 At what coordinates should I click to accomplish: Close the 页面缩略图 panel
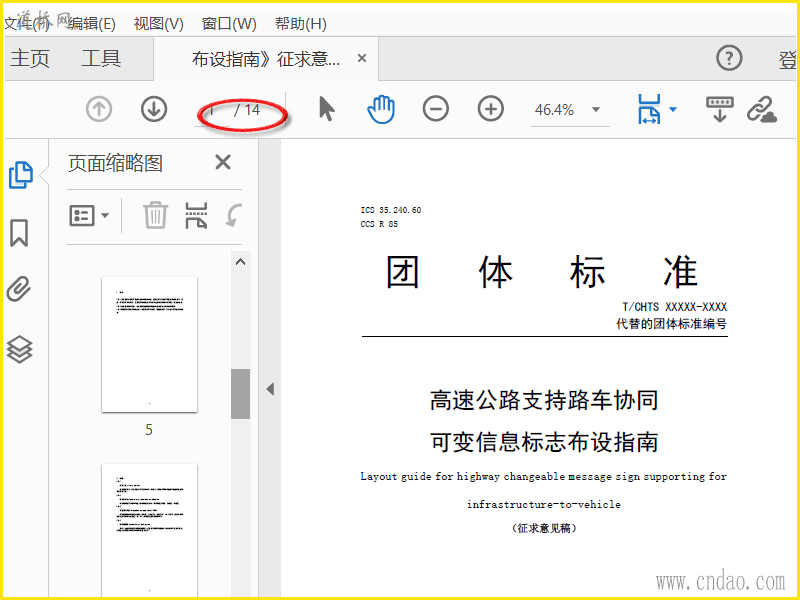pyautogui.click(x=223, y=163)
